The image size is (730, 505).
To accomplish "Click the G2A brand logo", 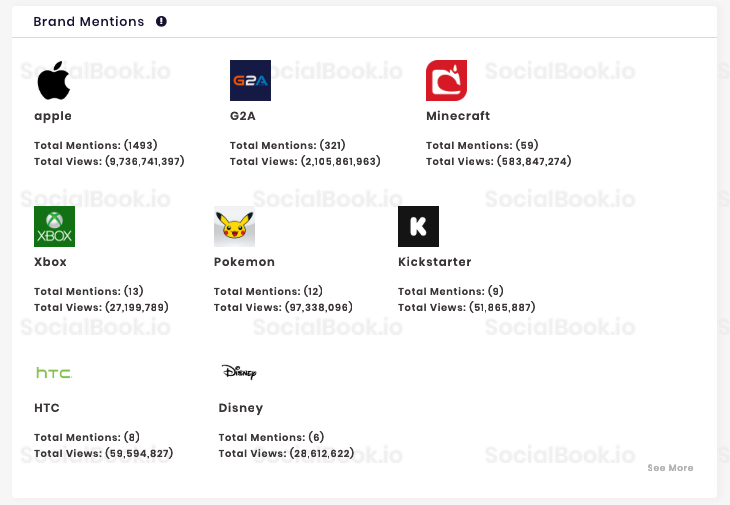I will tap(250, 80).
